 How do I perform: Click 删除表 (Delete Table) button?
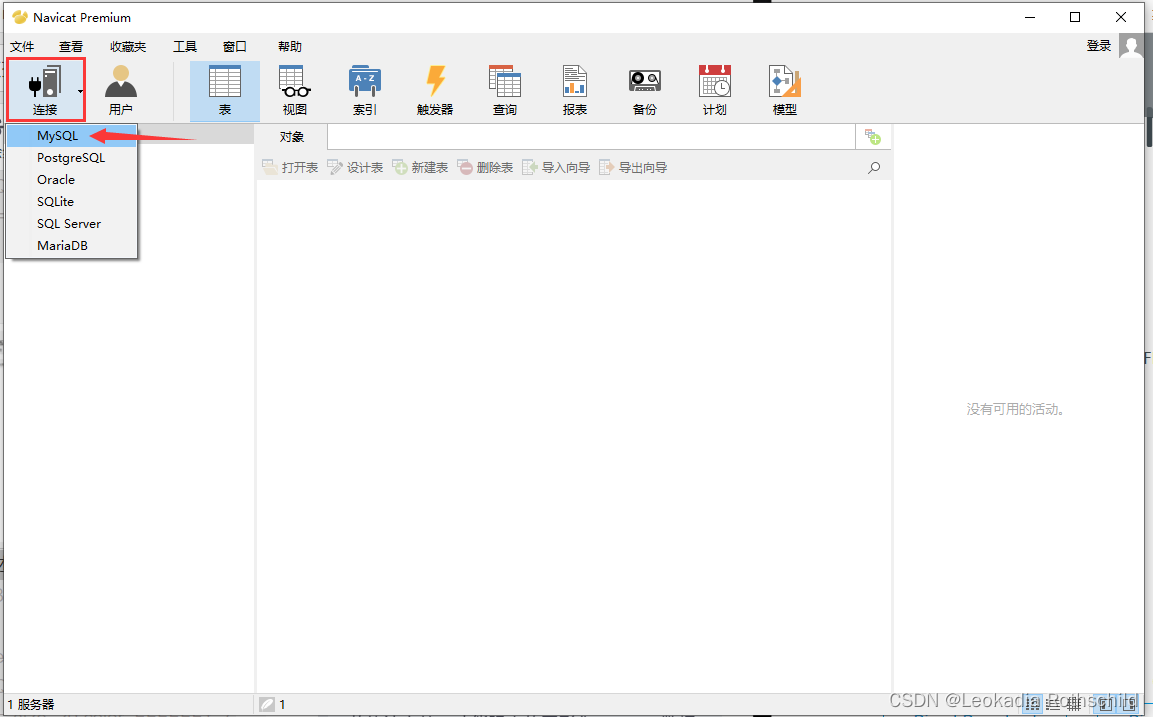[x=485, y=168]
